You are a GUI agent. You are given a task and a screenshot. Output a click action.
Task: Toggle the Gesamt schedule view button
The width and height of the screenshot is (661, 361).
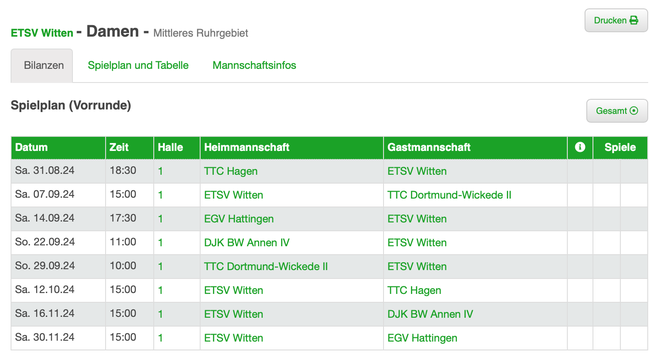coord(617,111)
